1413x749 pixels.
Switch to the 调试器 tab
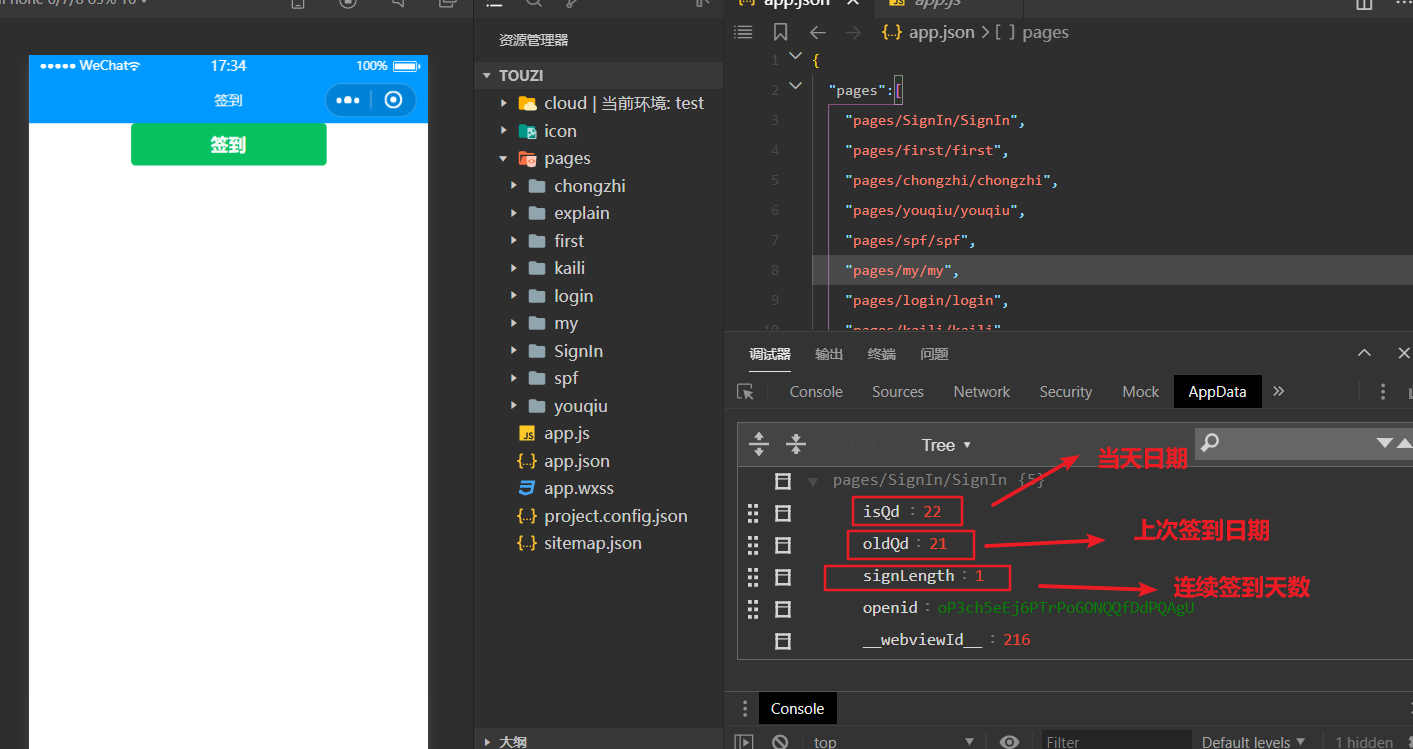pyautogui.click(x=770, y=354)
